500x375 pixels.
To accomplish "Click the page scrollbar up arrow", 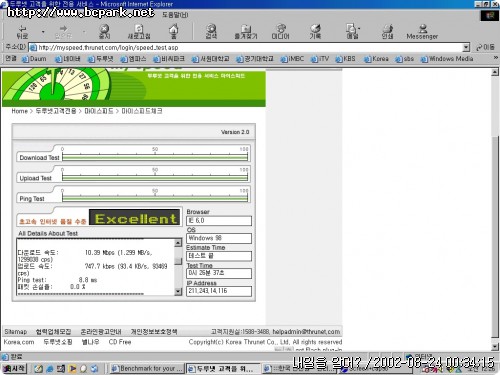I will click(495, 72).
